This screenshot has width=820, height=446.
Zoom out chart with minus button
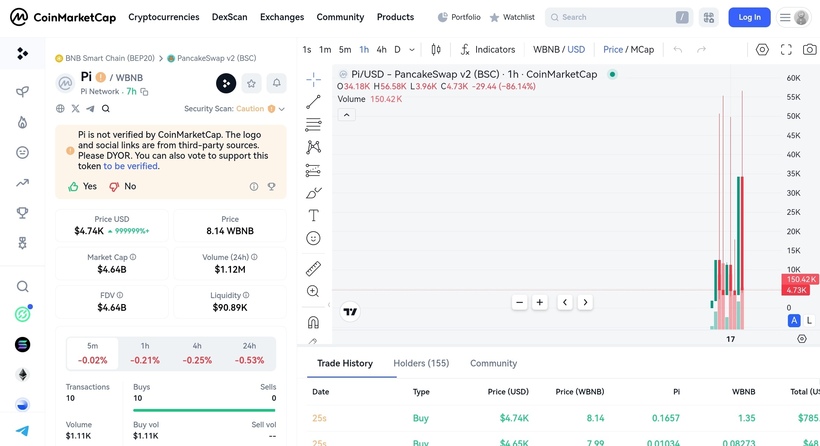(519, 302)
